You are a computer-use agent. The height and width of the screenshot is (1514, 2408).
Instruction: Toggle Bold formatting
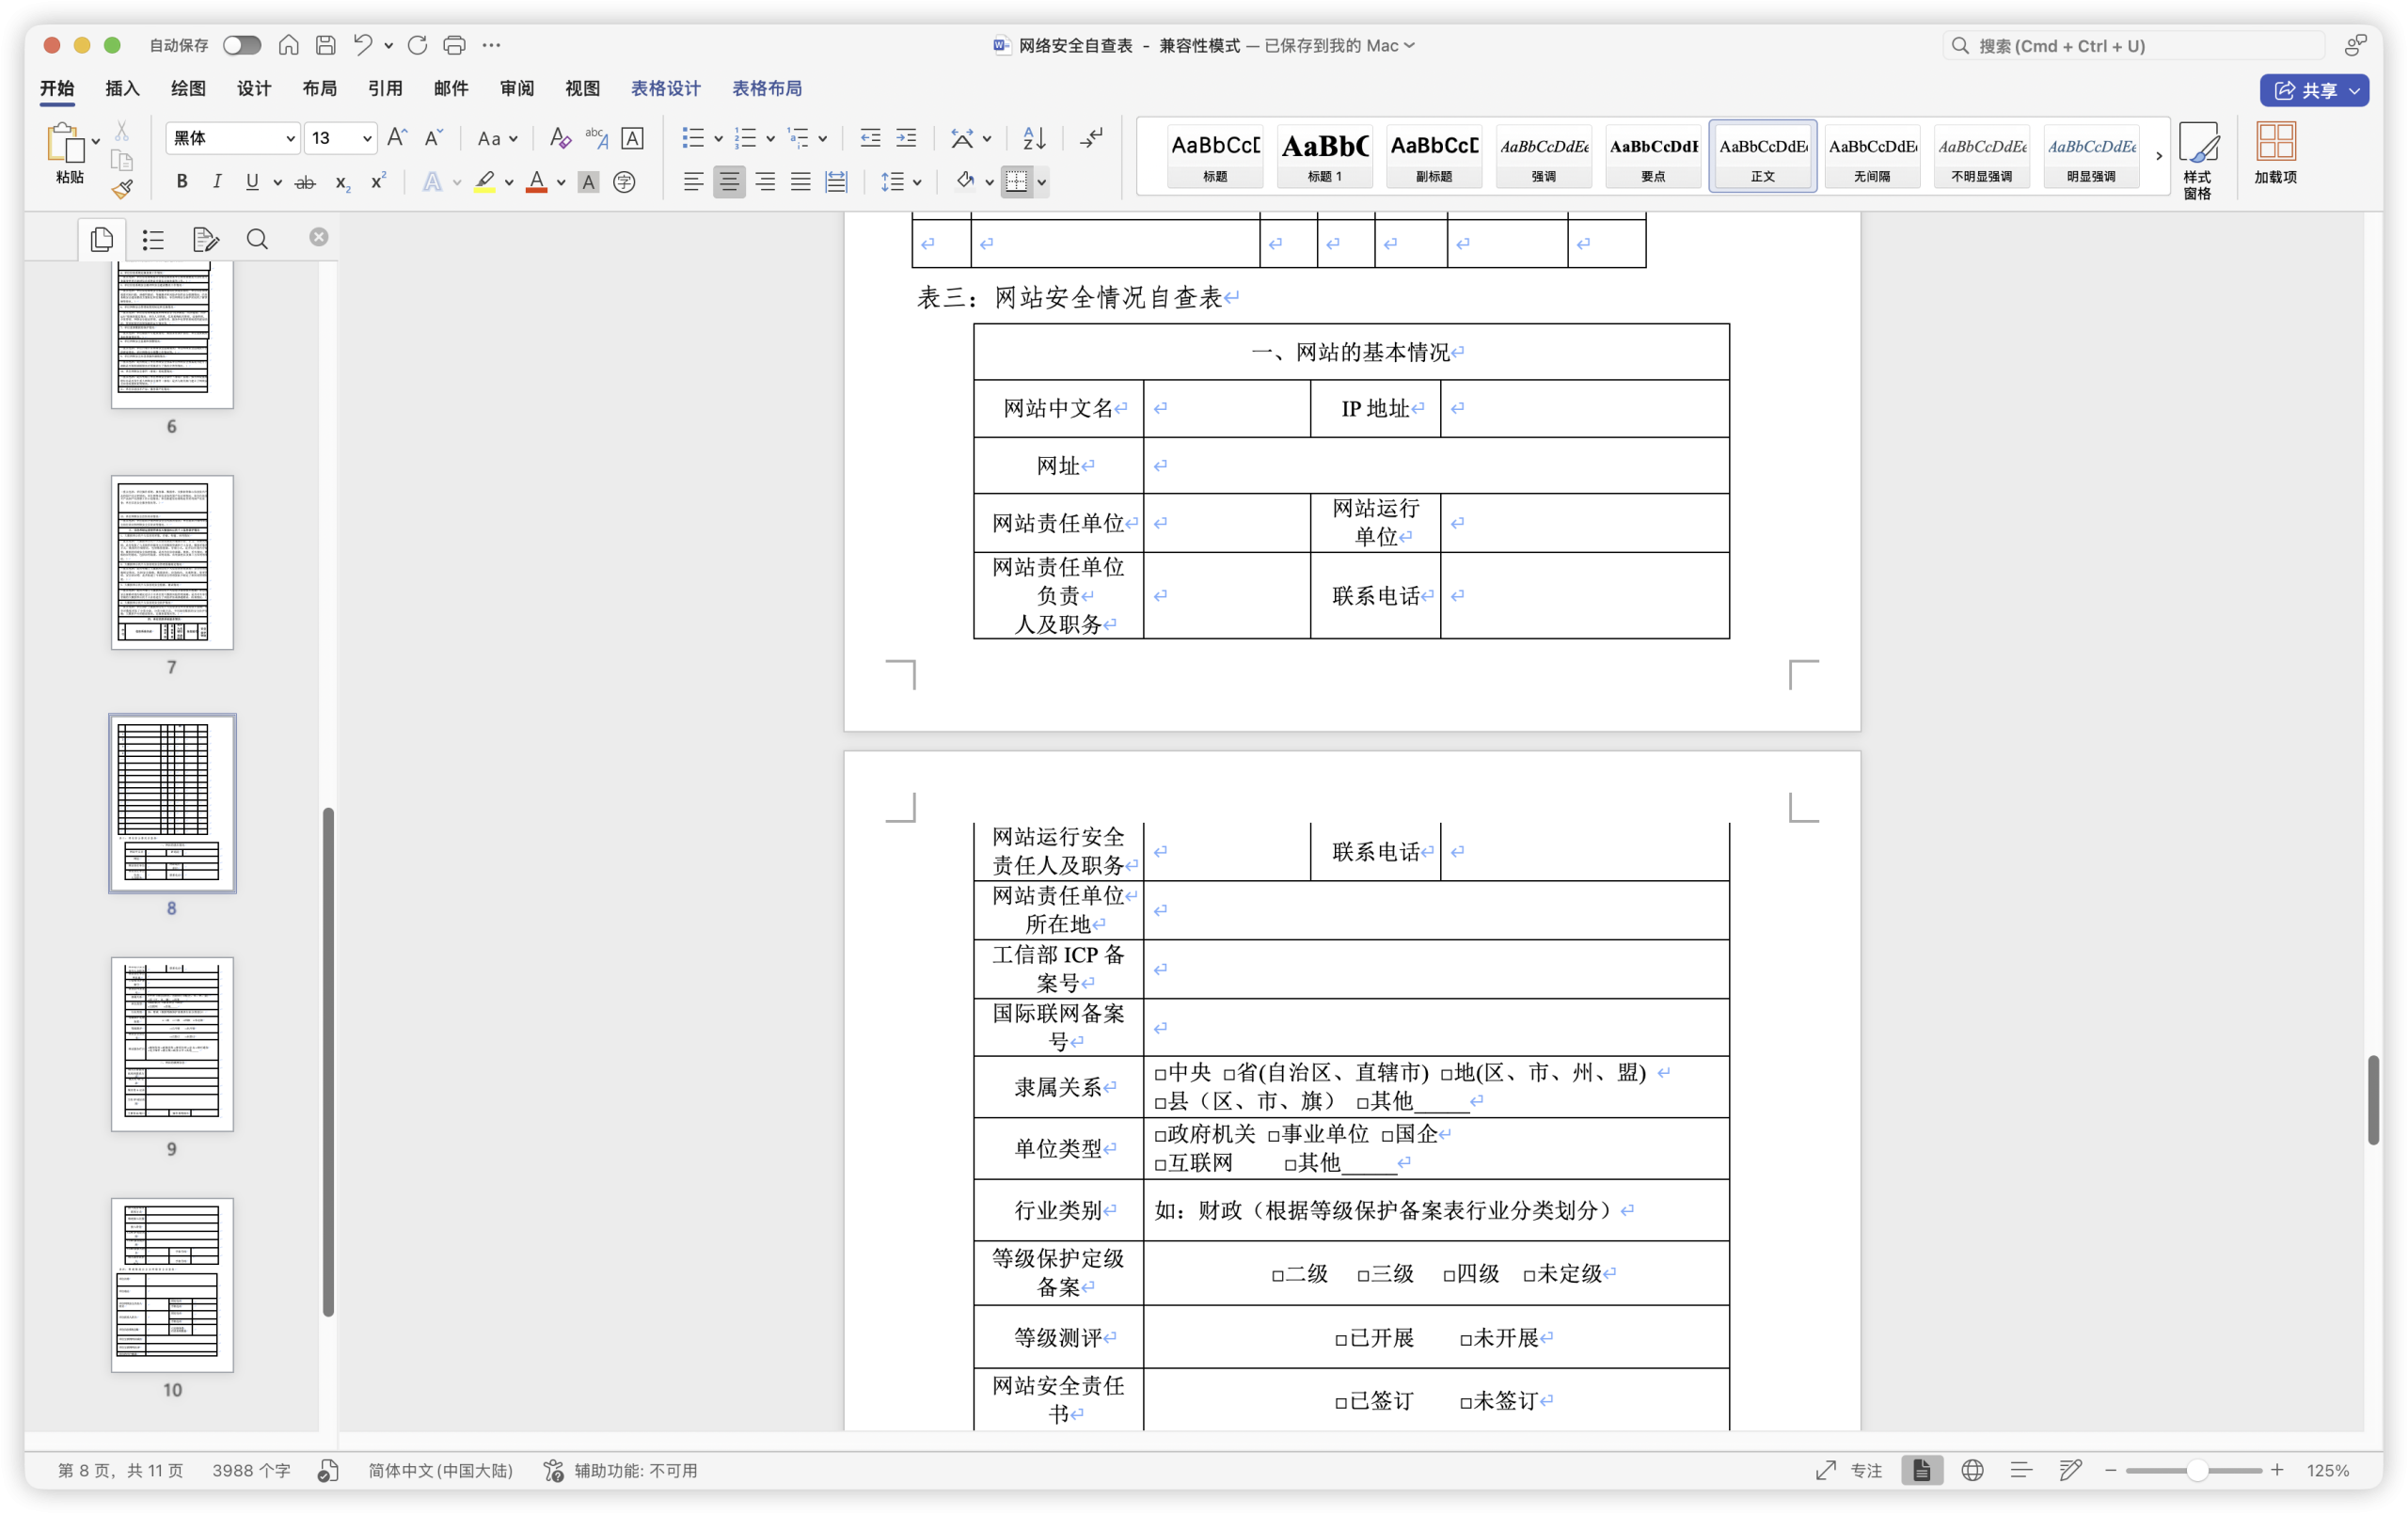pyautogui.click(x=181, y=182)
